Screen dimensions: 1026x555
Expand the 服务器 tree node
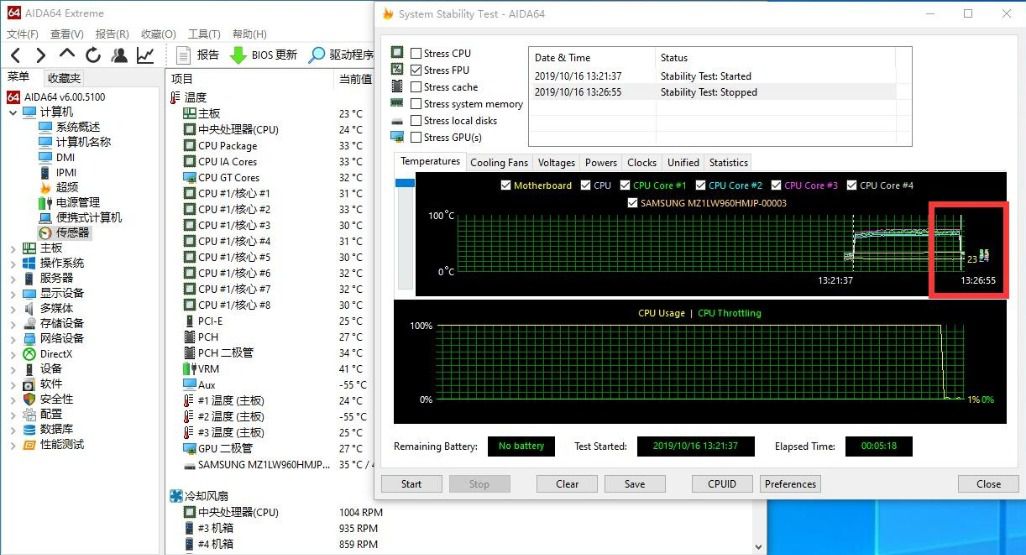coord(13,279)
